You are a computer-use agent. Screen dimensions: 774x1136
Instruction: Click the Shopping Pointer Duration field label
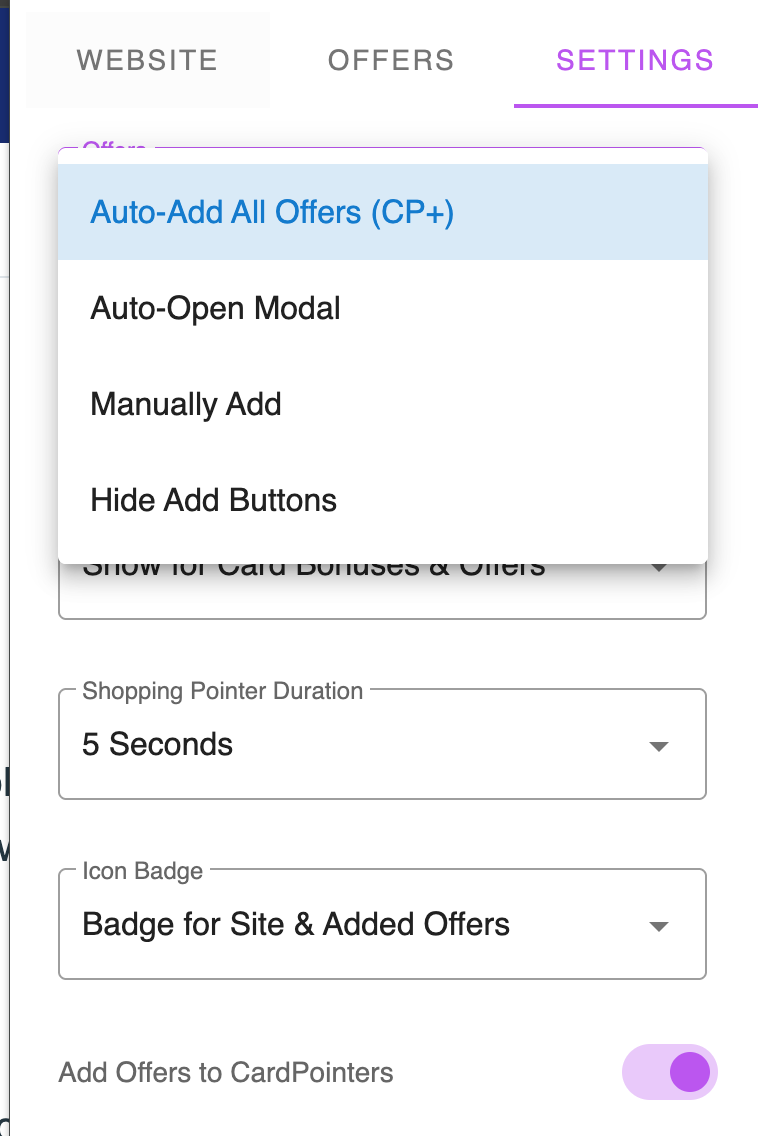[222, 691]
